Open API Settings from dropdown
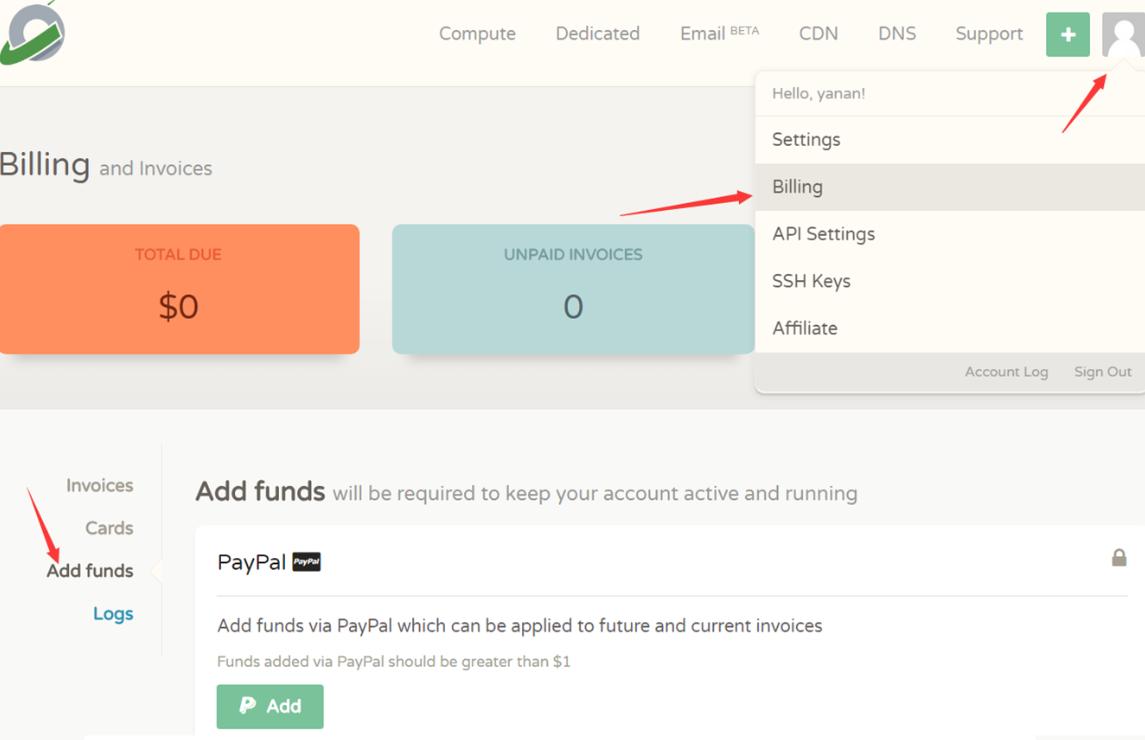 (x=823, y=234)
